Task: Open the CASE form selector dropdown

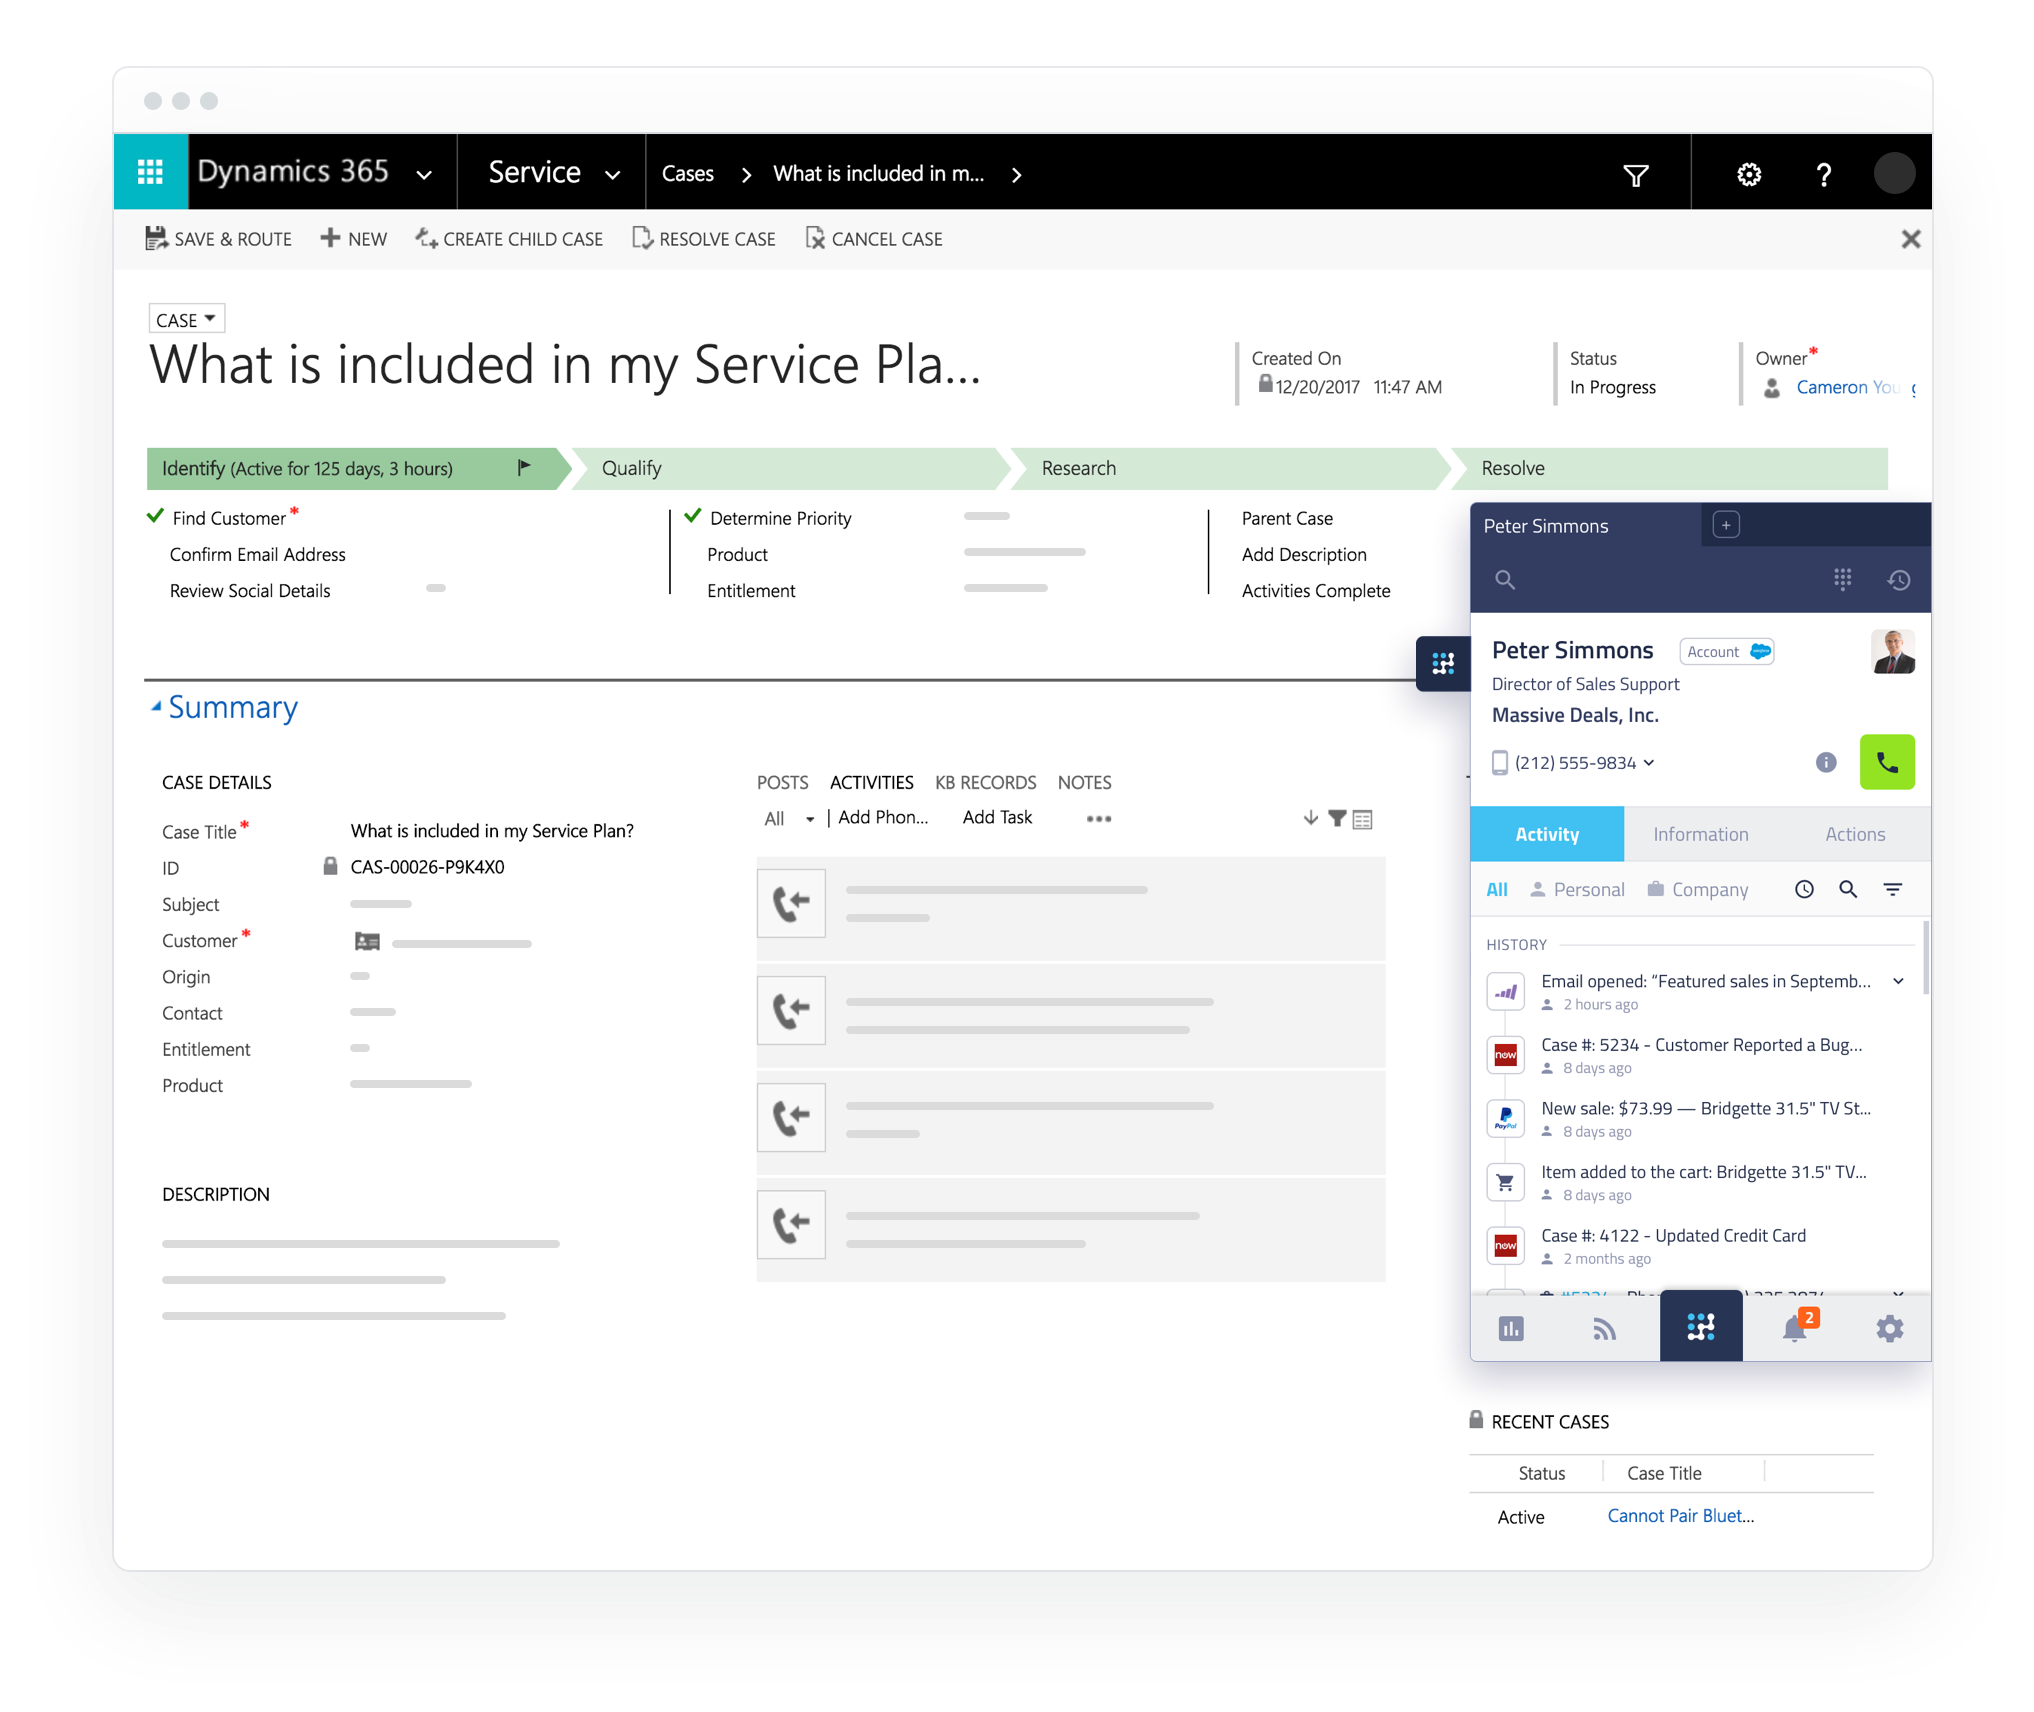Action: coord(186,319)
